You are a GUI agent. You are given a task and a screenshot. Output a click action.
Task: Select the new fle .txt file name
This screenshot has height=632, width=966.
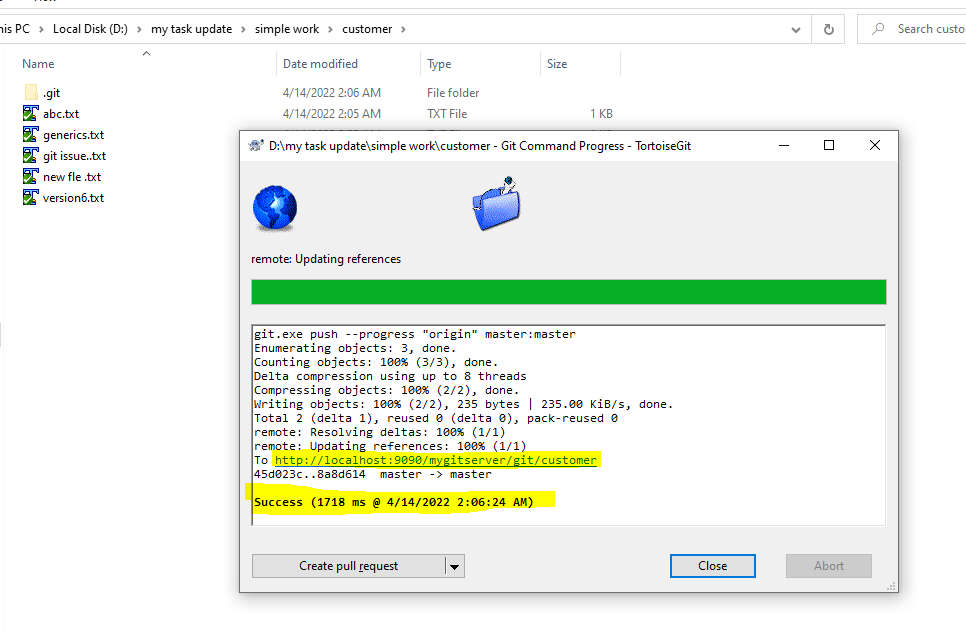tap(72, 177)
